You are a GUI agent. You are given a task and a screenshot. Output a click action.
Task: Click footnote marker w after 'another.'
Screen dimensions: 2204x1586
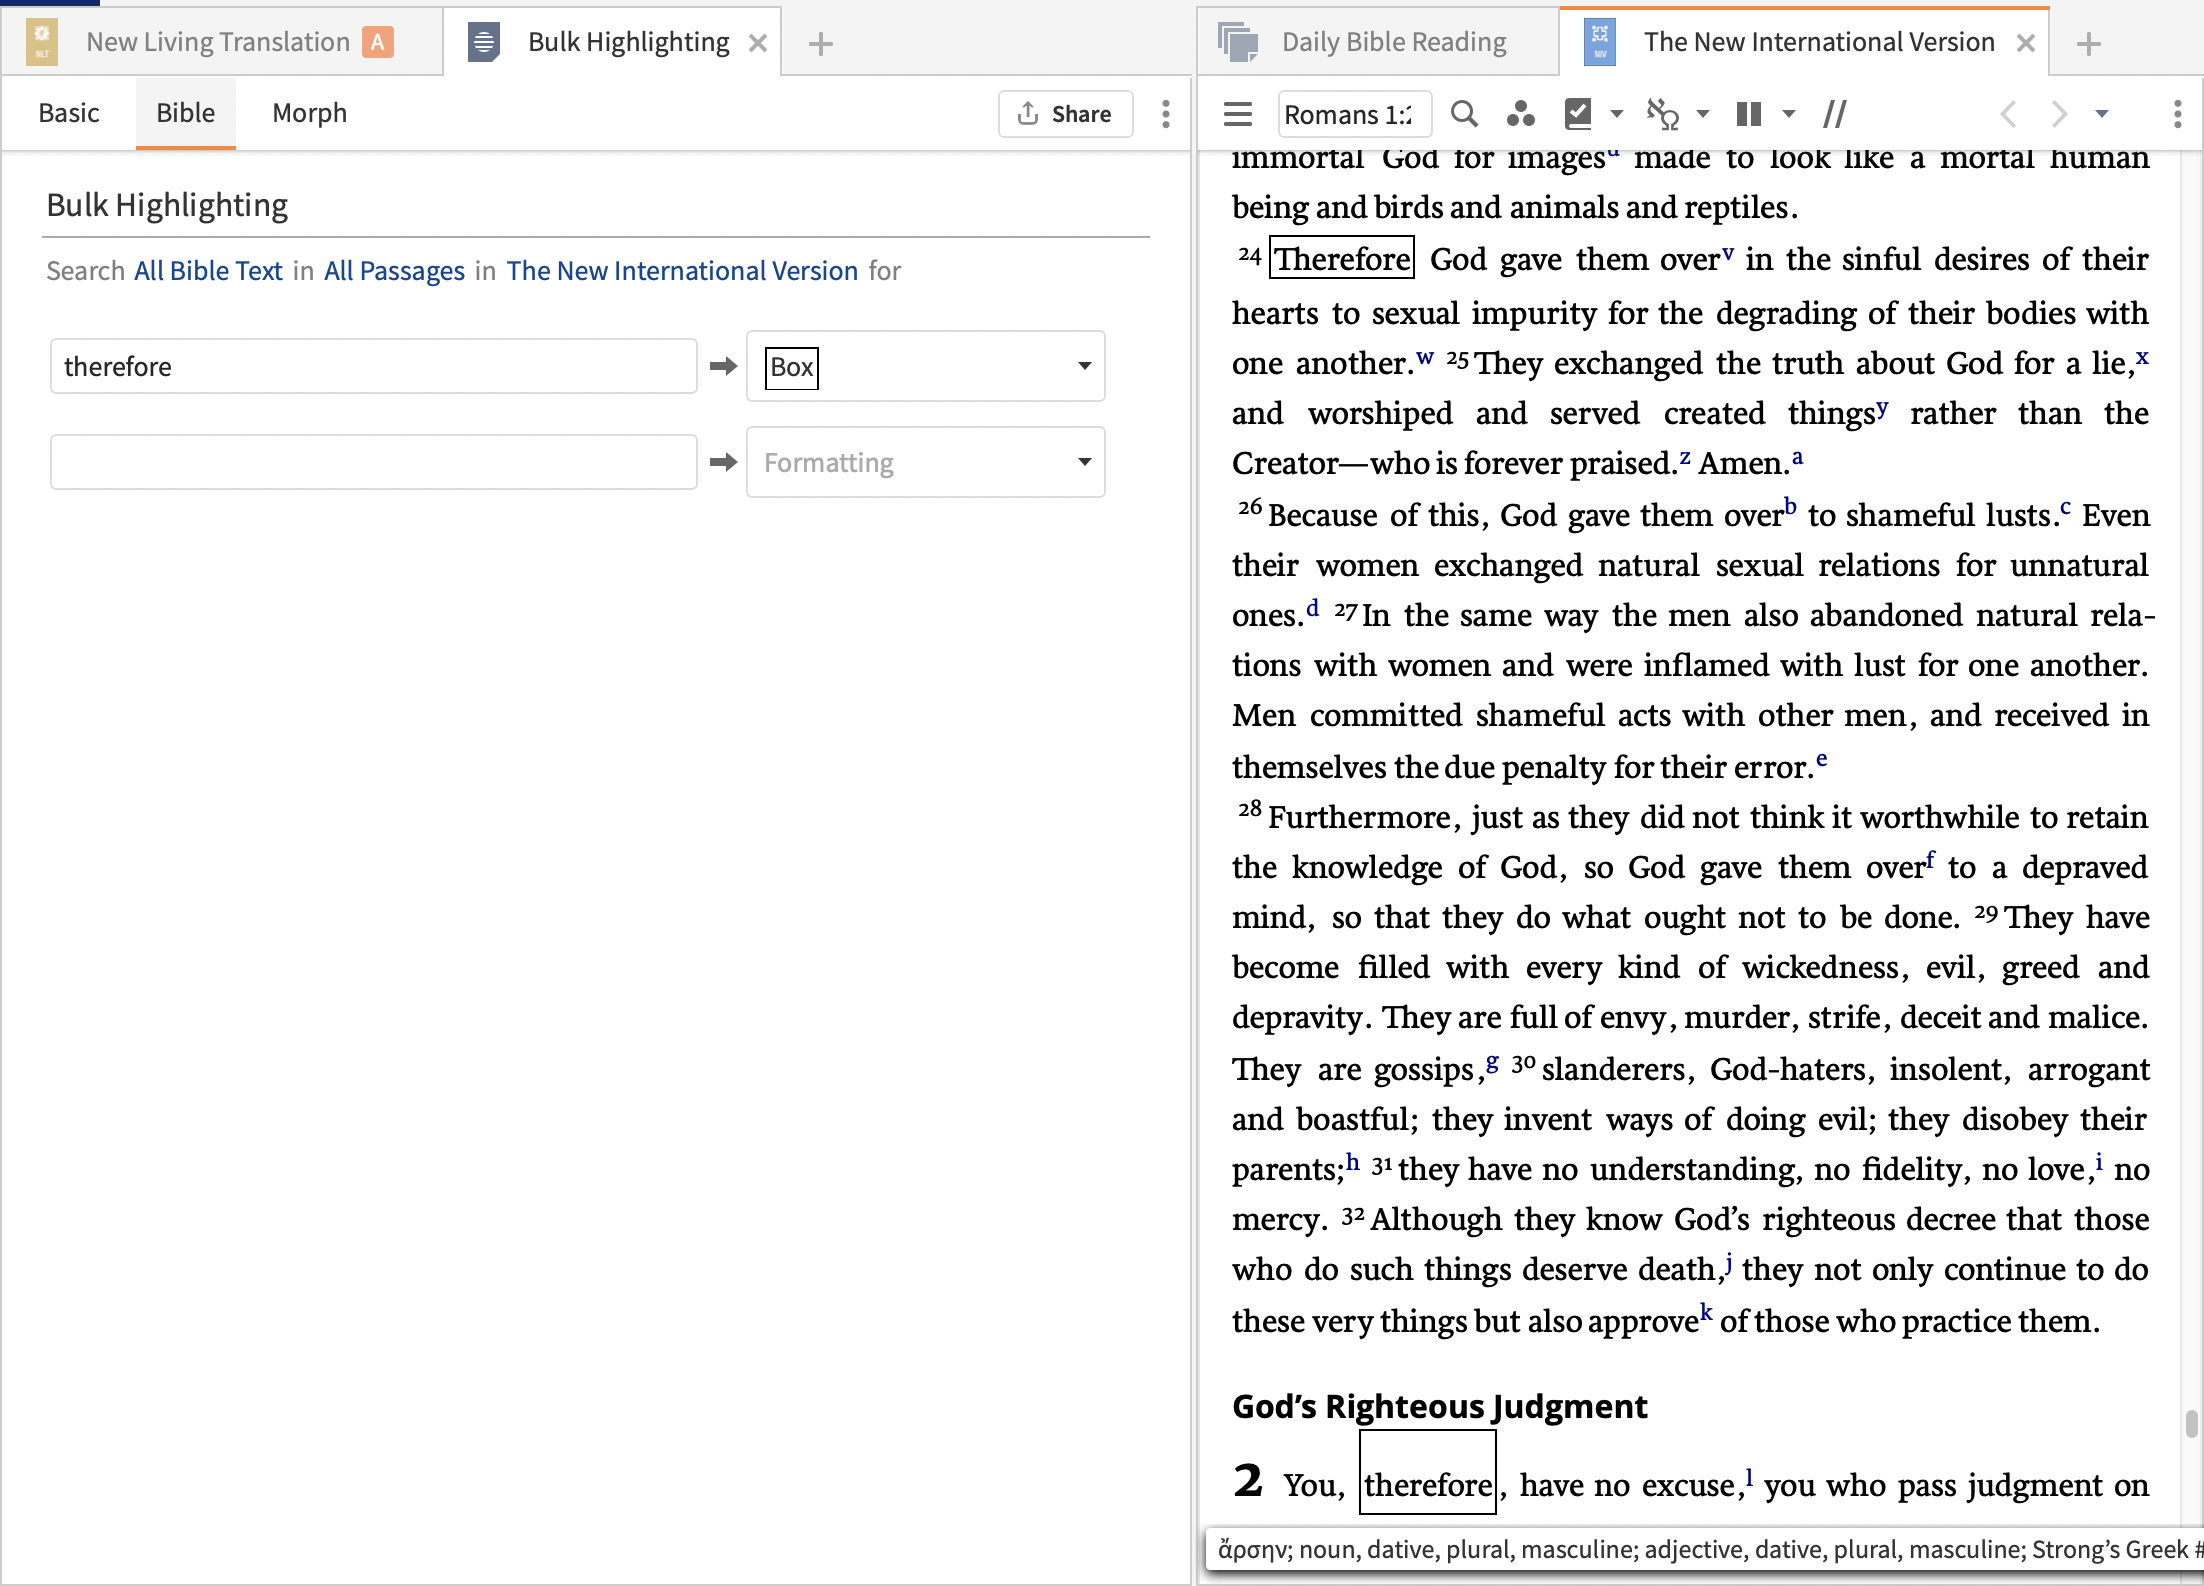click(x=1425, y=356)
